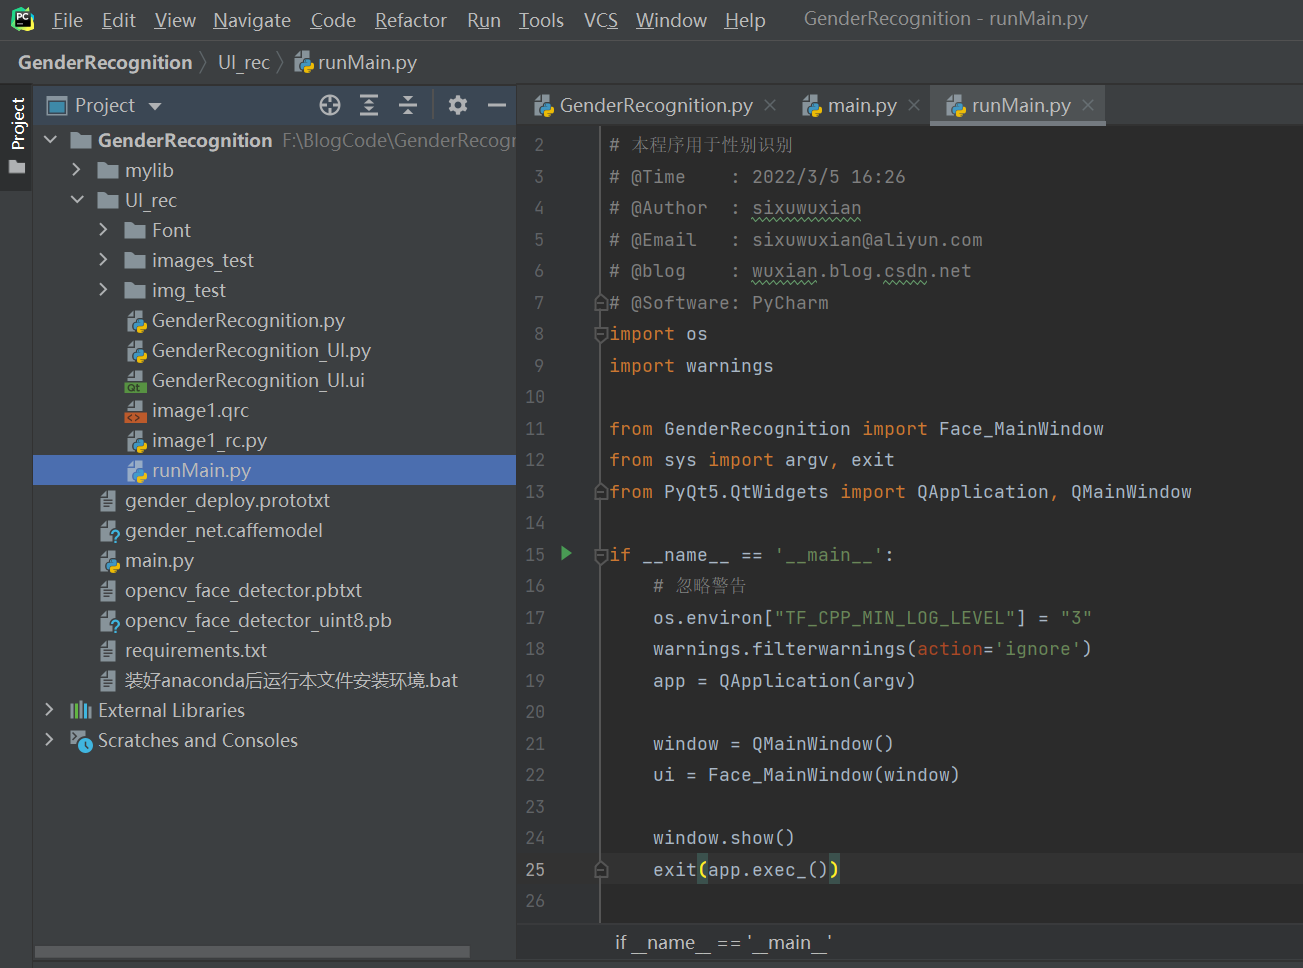Open the Code menu
Image resolution: width=1303 pixels, height=968 pixels.
click(x=333, y=20)
